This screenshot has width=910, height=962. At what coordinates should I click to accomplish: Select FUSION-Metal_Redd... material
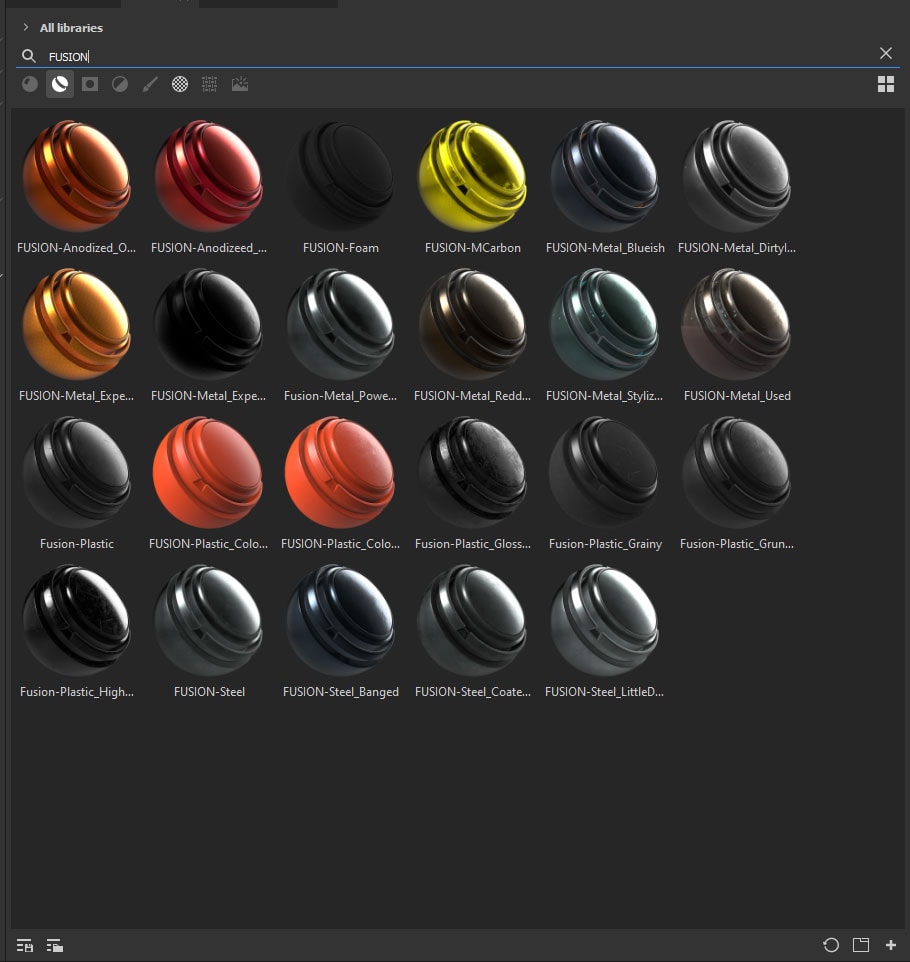click(x=472, y=335)
